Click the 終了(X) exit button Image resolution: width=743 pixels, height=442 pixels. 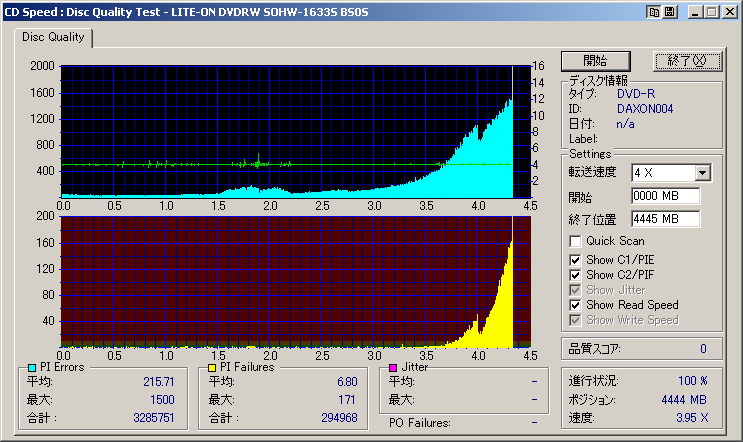[687, 61]
